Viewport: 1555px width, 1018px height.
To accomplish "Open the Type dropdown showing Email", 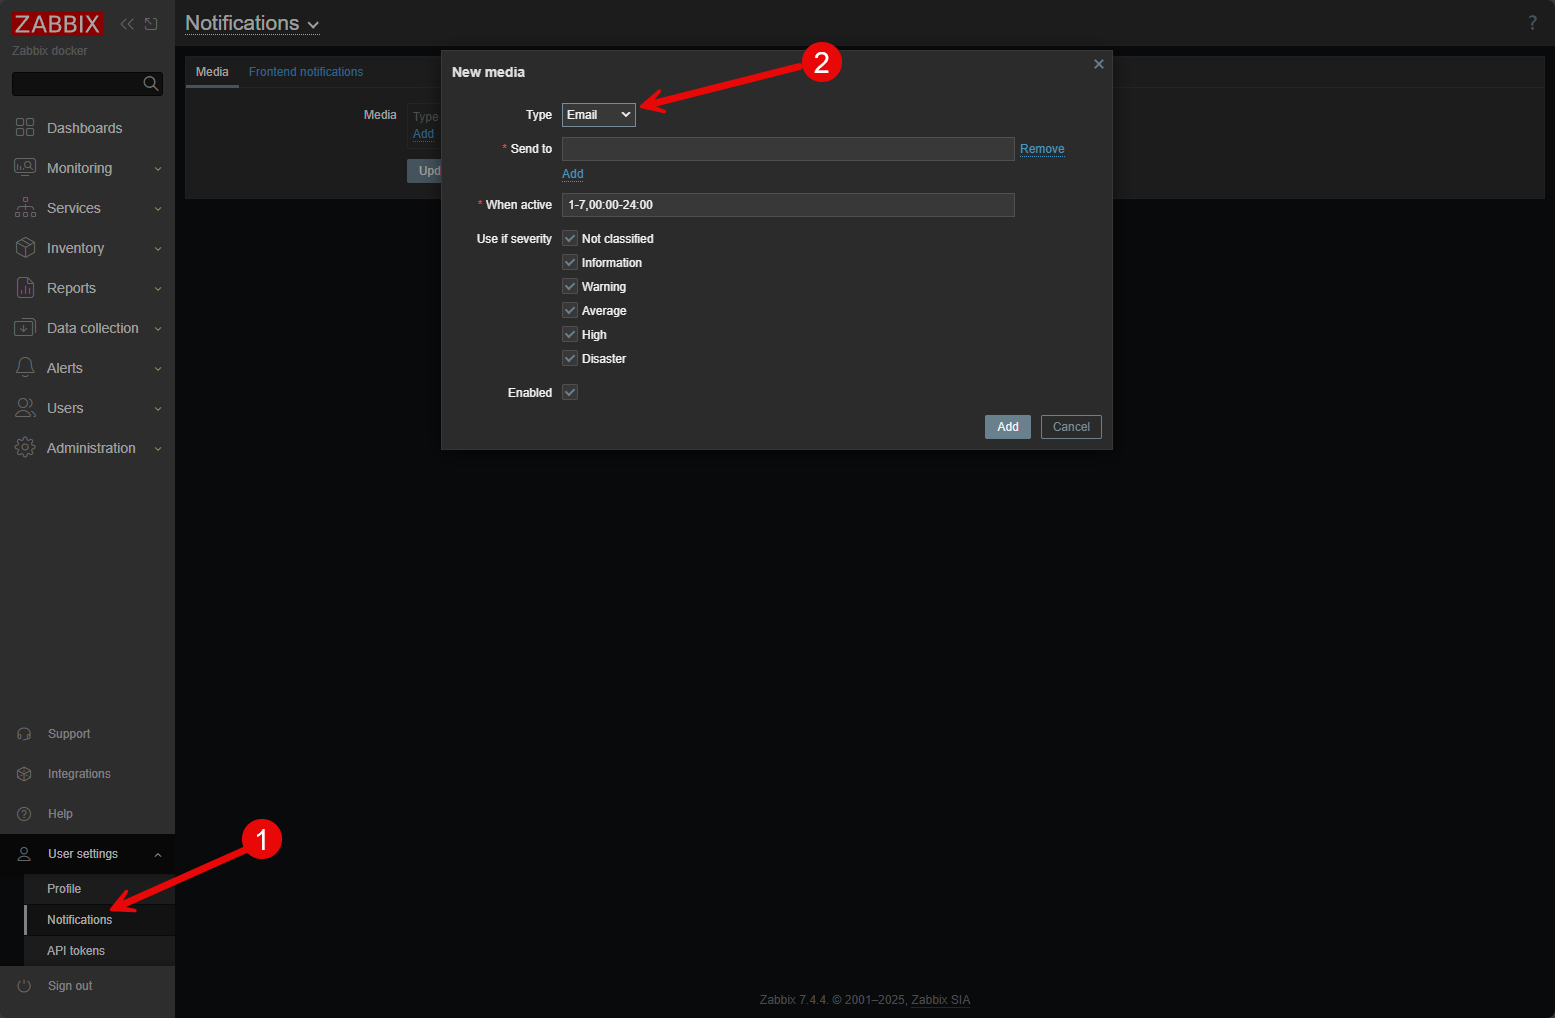I will [x=598, y=114].
